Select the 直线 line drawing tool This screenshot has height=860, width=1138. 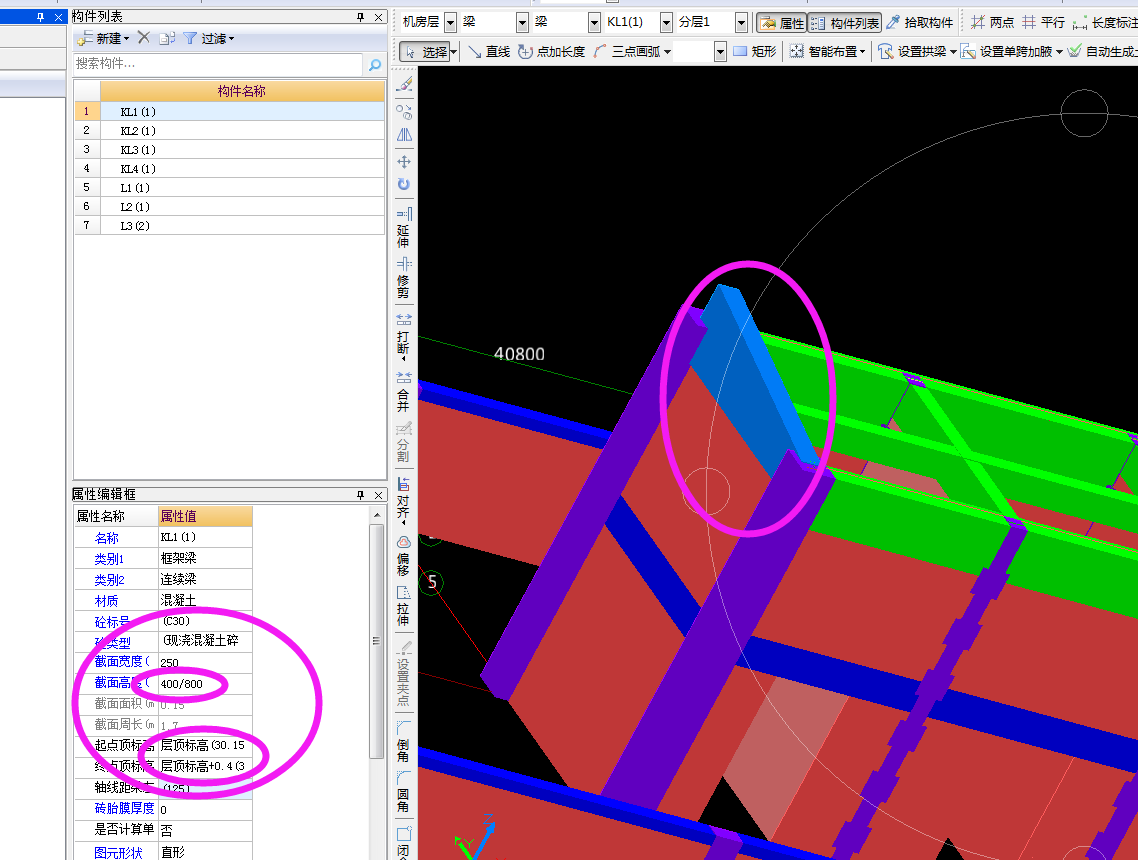488,52
